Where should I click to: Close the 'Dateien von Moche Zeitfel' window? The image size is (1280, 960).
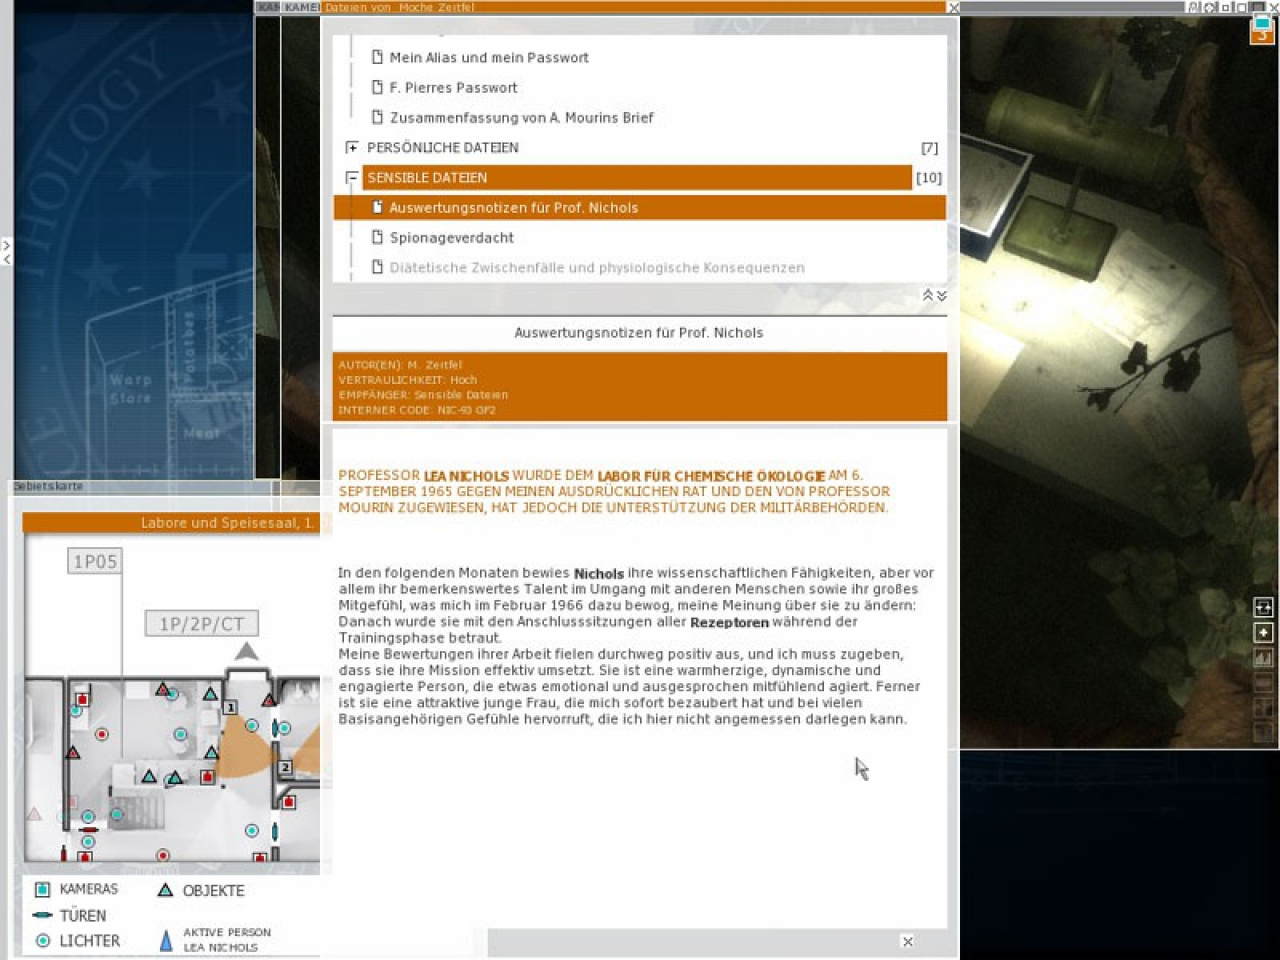click(x=954, y=8)
